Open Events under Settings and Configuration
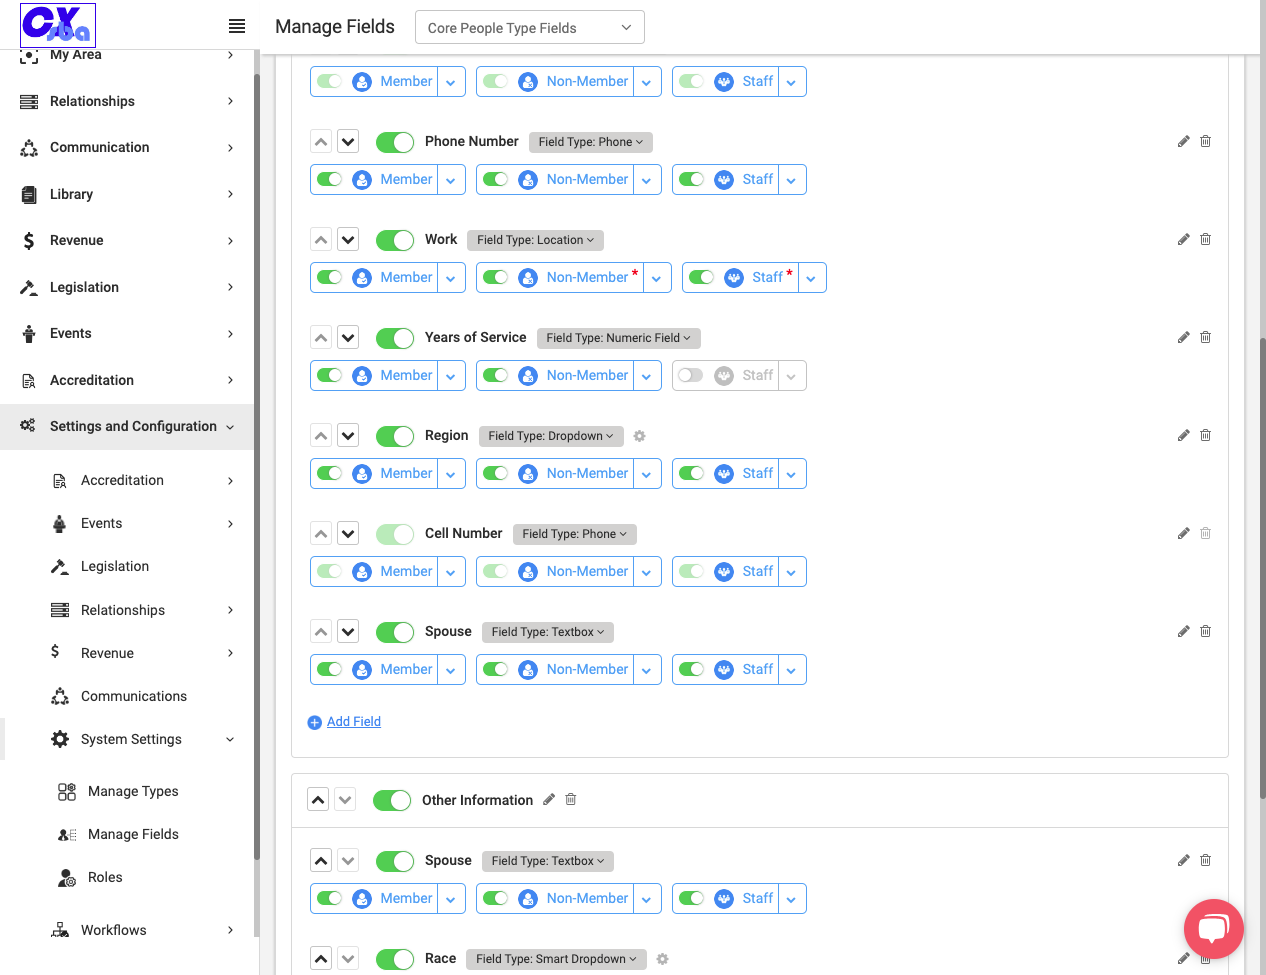The height and width of the screenshot is (975, 1266). (x=126, y=523)
